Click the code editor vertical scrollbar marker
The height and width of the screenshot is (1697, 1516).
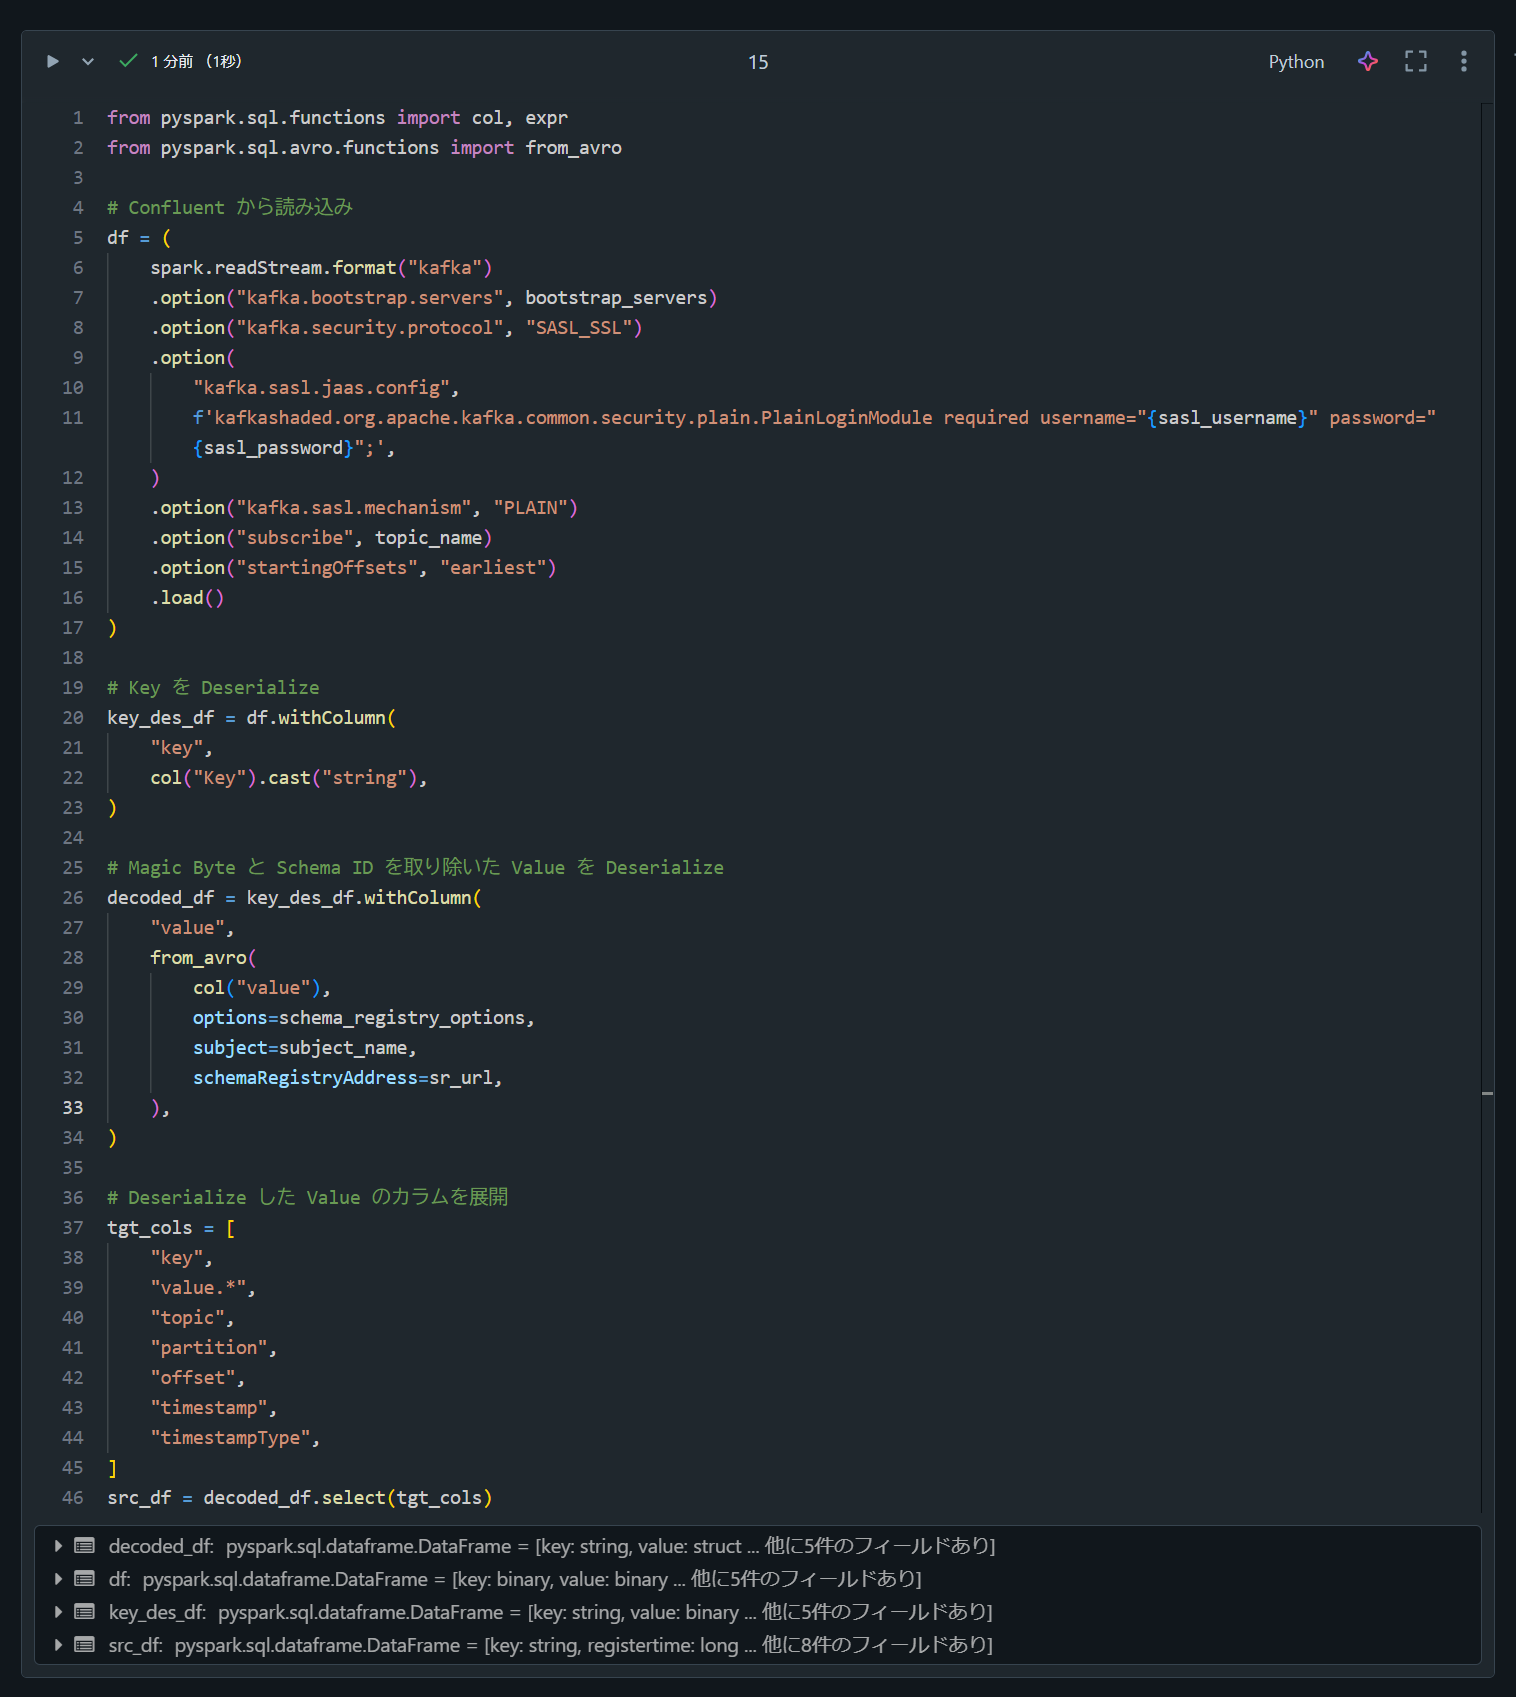[x=1488, y=1094]
